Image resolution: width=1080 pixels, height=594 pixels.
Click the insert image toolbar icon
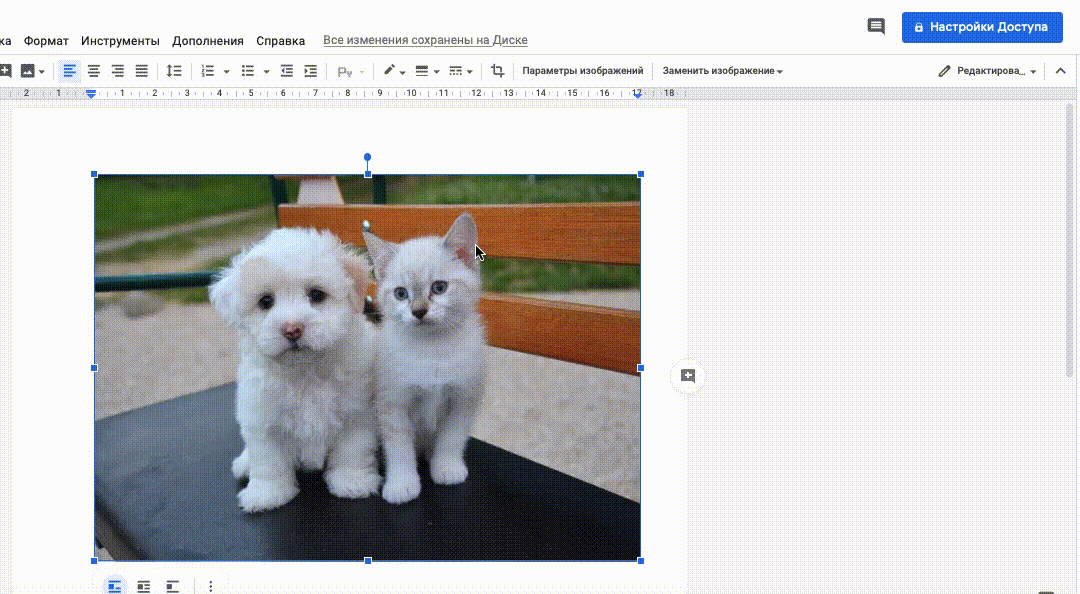(28, 71)
